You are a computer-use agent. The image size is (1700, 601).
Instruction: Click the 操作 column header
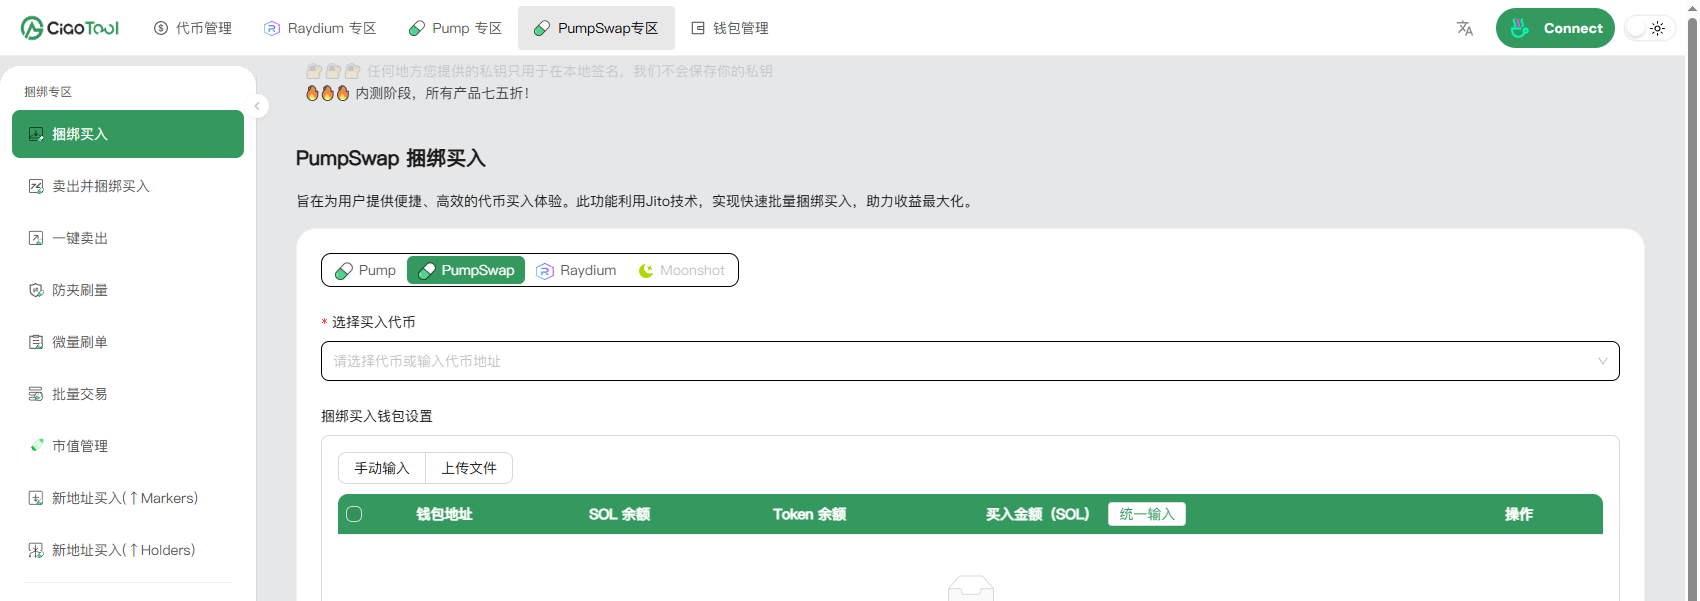pos(1519,514)
